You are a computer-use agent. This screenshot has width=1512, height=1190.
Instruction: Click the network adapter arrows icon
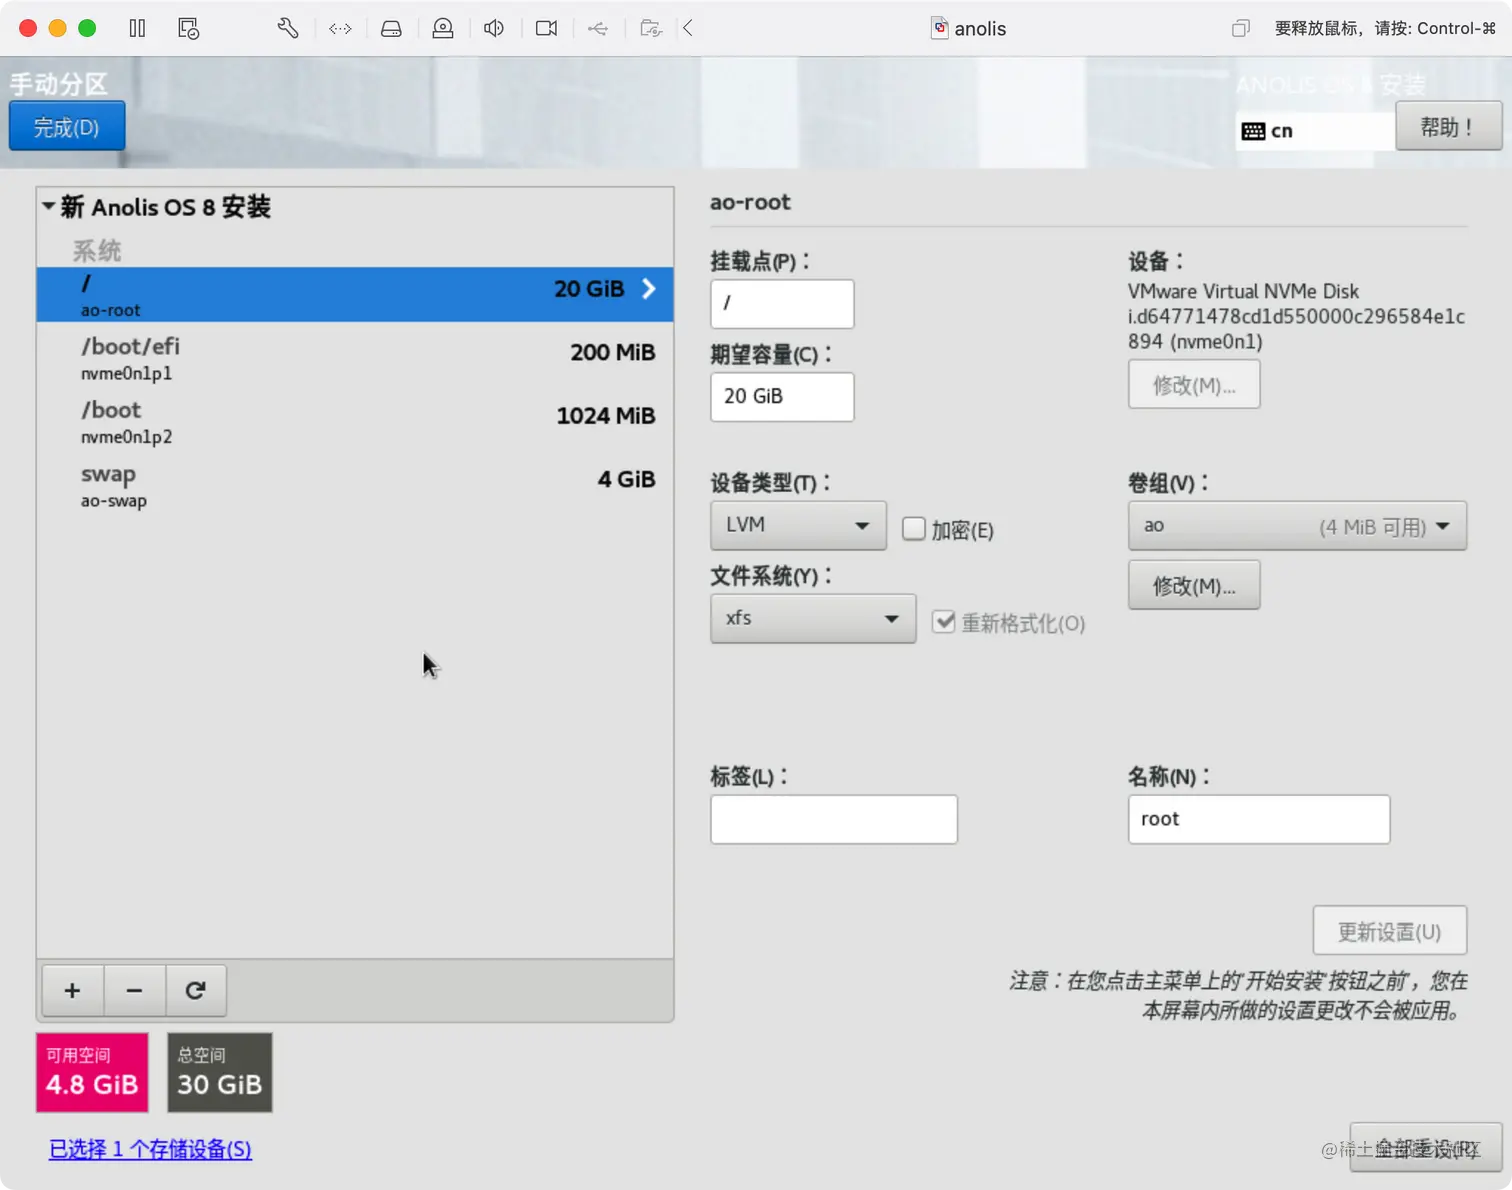coord(340,28)
